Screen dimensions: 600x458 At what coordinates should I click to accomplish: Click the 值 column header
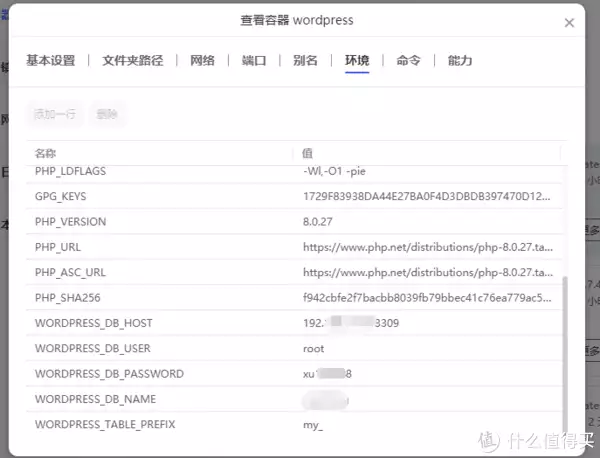click(x=308, y=153)
